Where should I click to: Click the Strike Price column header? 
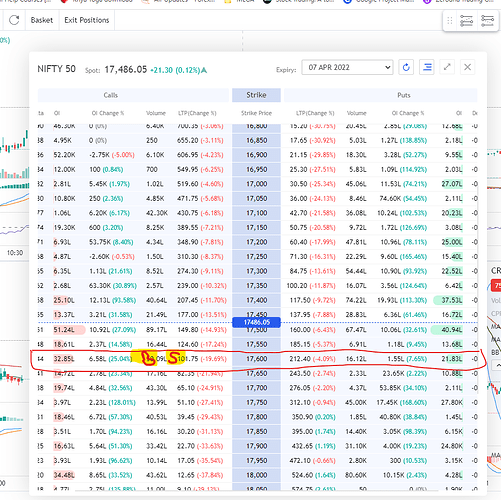click(x=256, y=113)
